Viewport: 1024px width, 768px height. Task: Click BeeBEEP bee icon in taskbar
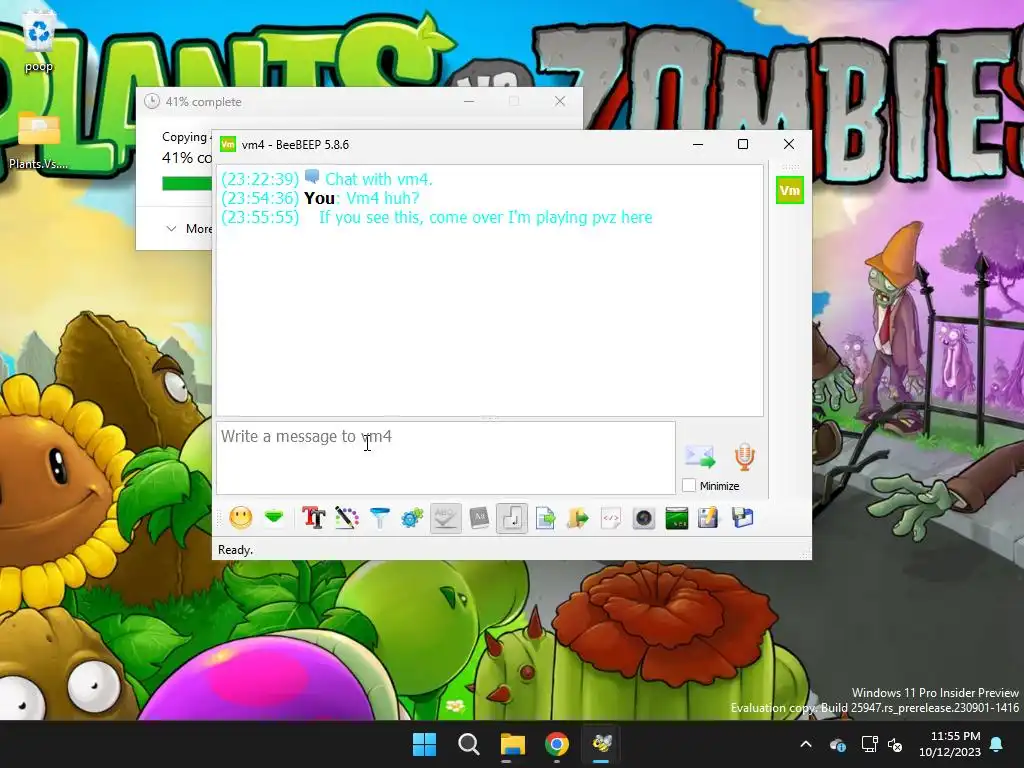601,744
